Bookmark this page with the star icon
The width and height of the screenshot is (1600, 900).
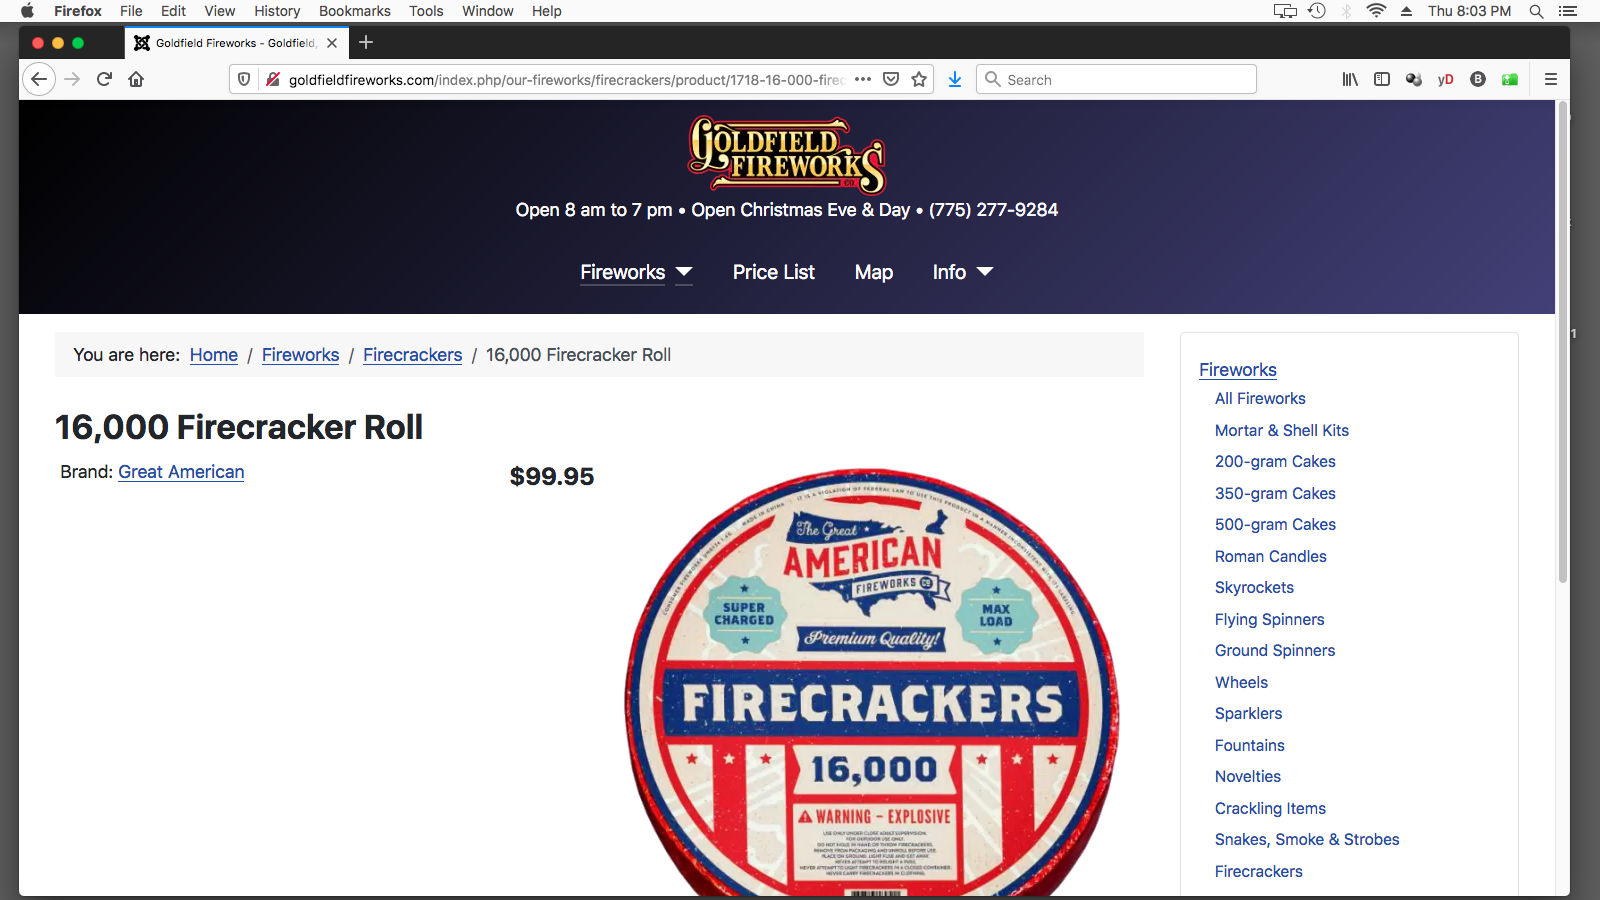pyautogui.click(x=919, y=79)
